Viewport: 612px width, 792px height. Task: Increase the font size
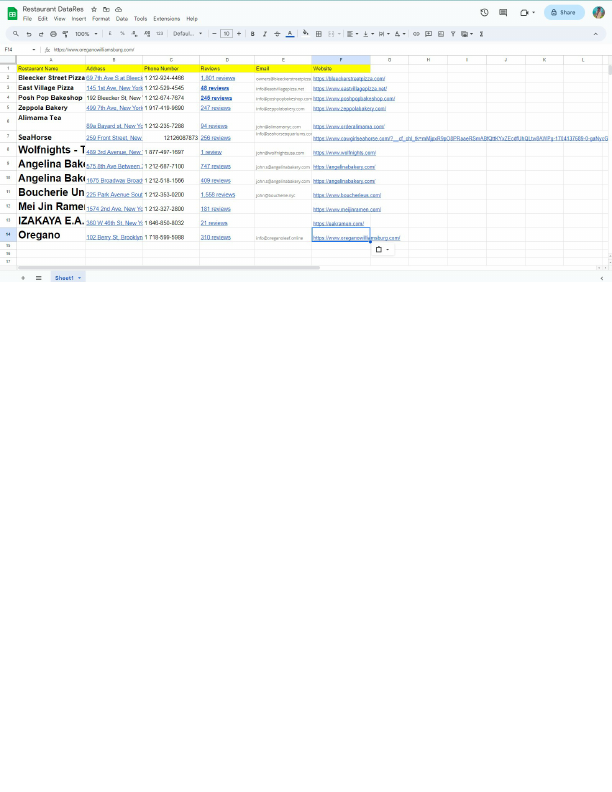coord(239,34)
